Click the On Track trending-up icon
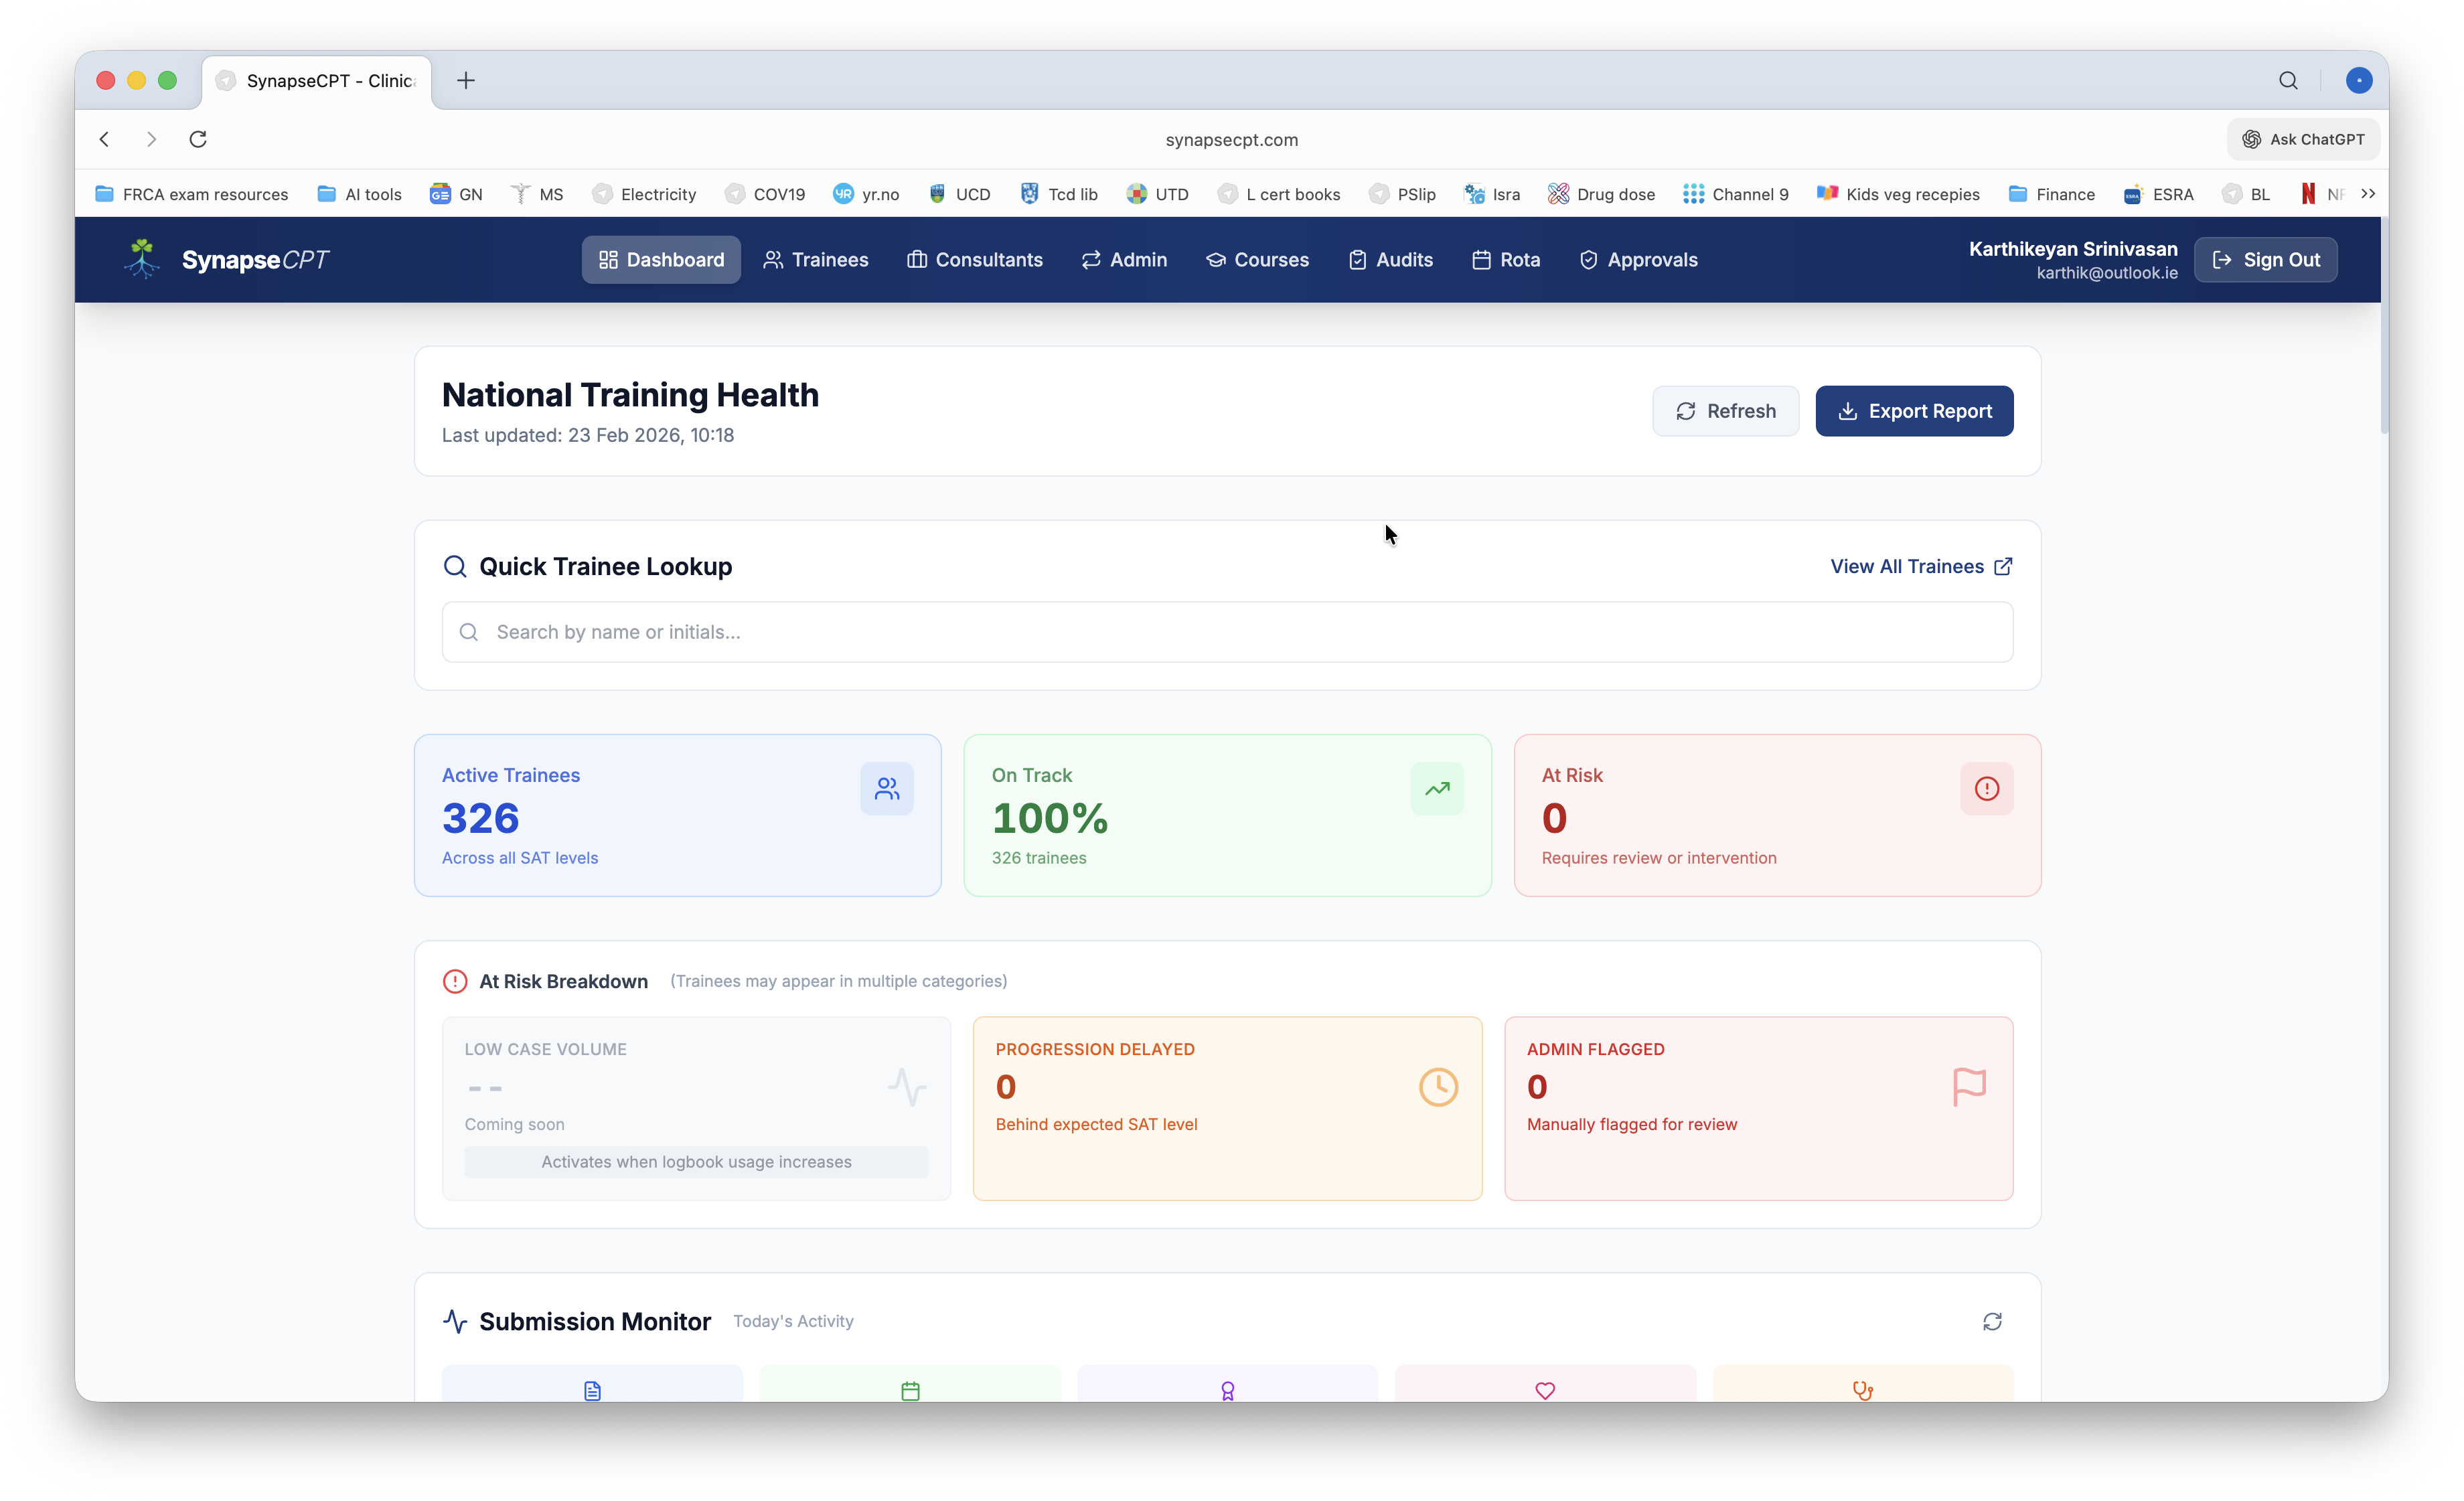 click(1437, 789)
